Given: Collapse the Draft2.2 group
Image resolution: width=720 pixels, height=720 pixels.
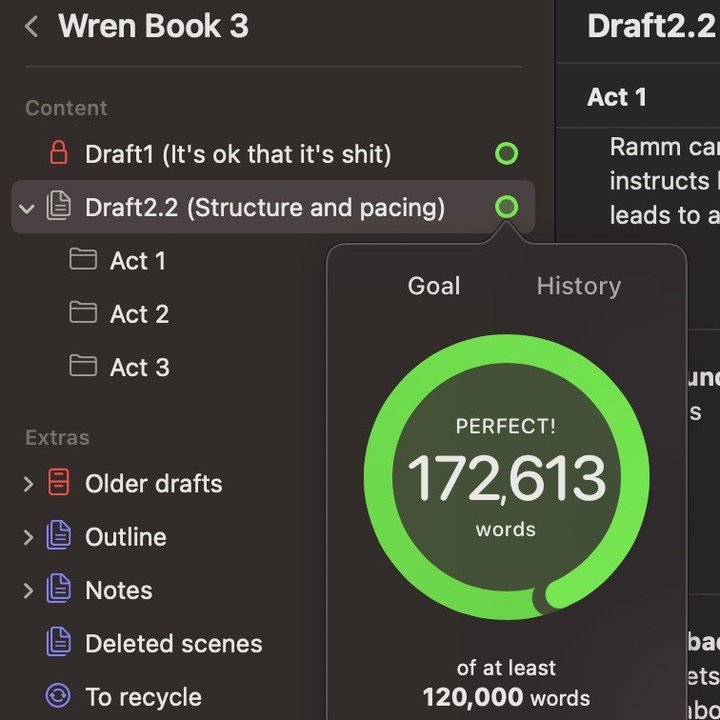Looking at the screenshot, I should pos(27,208).
